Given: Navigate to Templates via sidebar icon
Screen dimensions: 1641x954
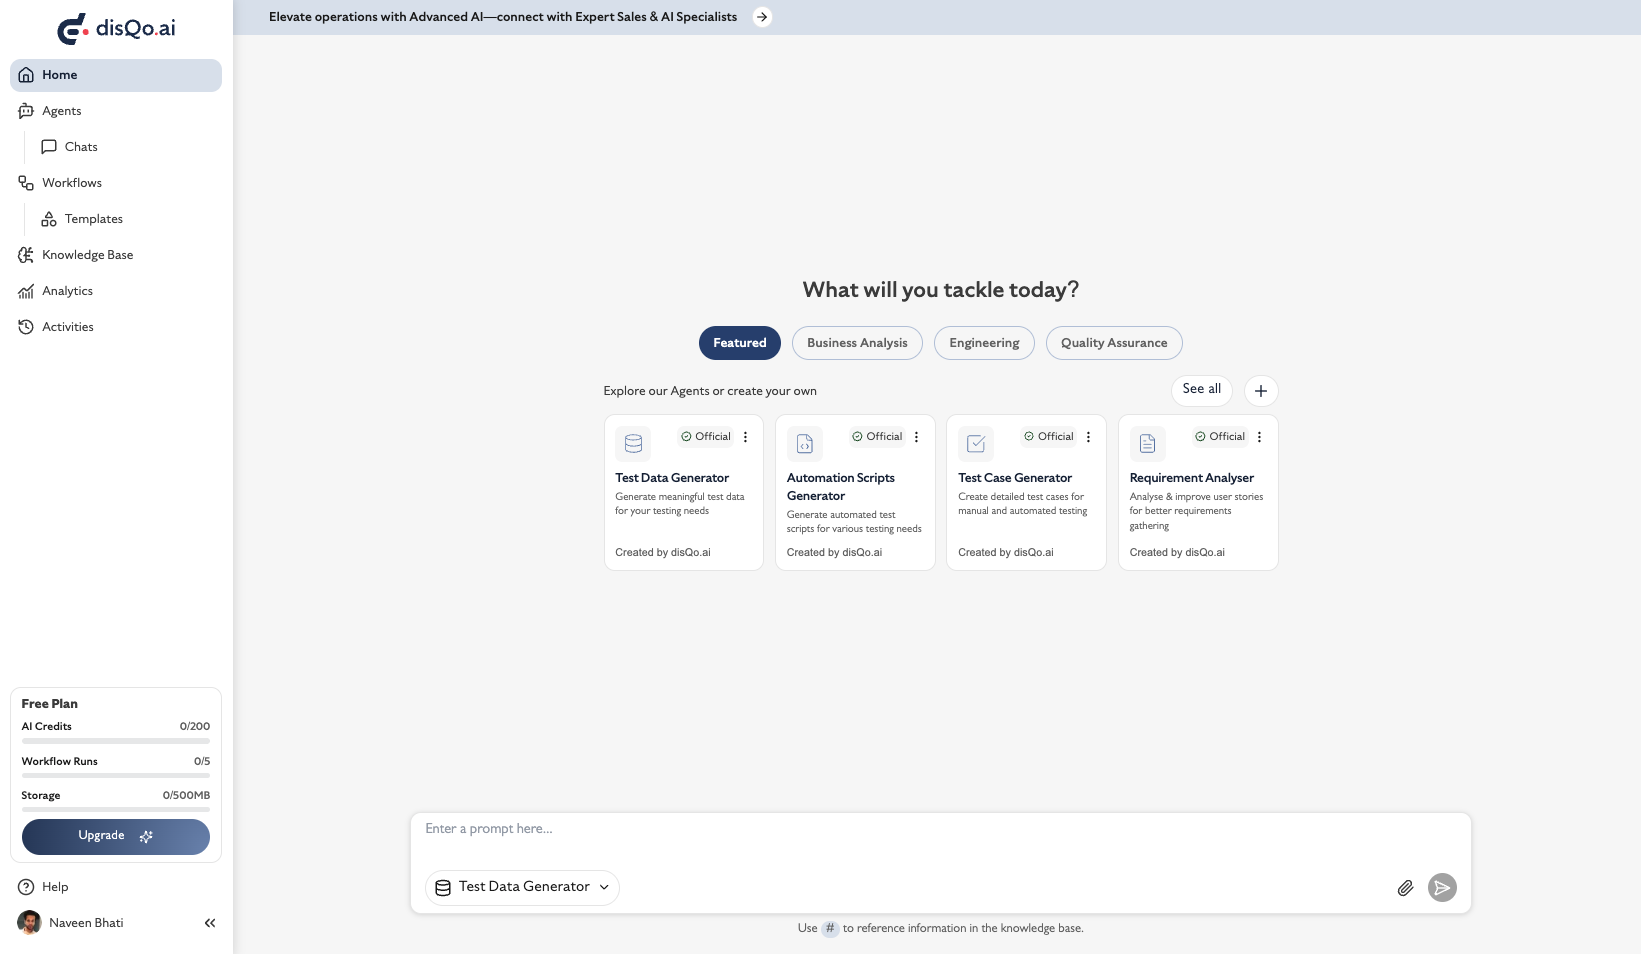Looking at the screenshot, I should [x=93, y=219].
